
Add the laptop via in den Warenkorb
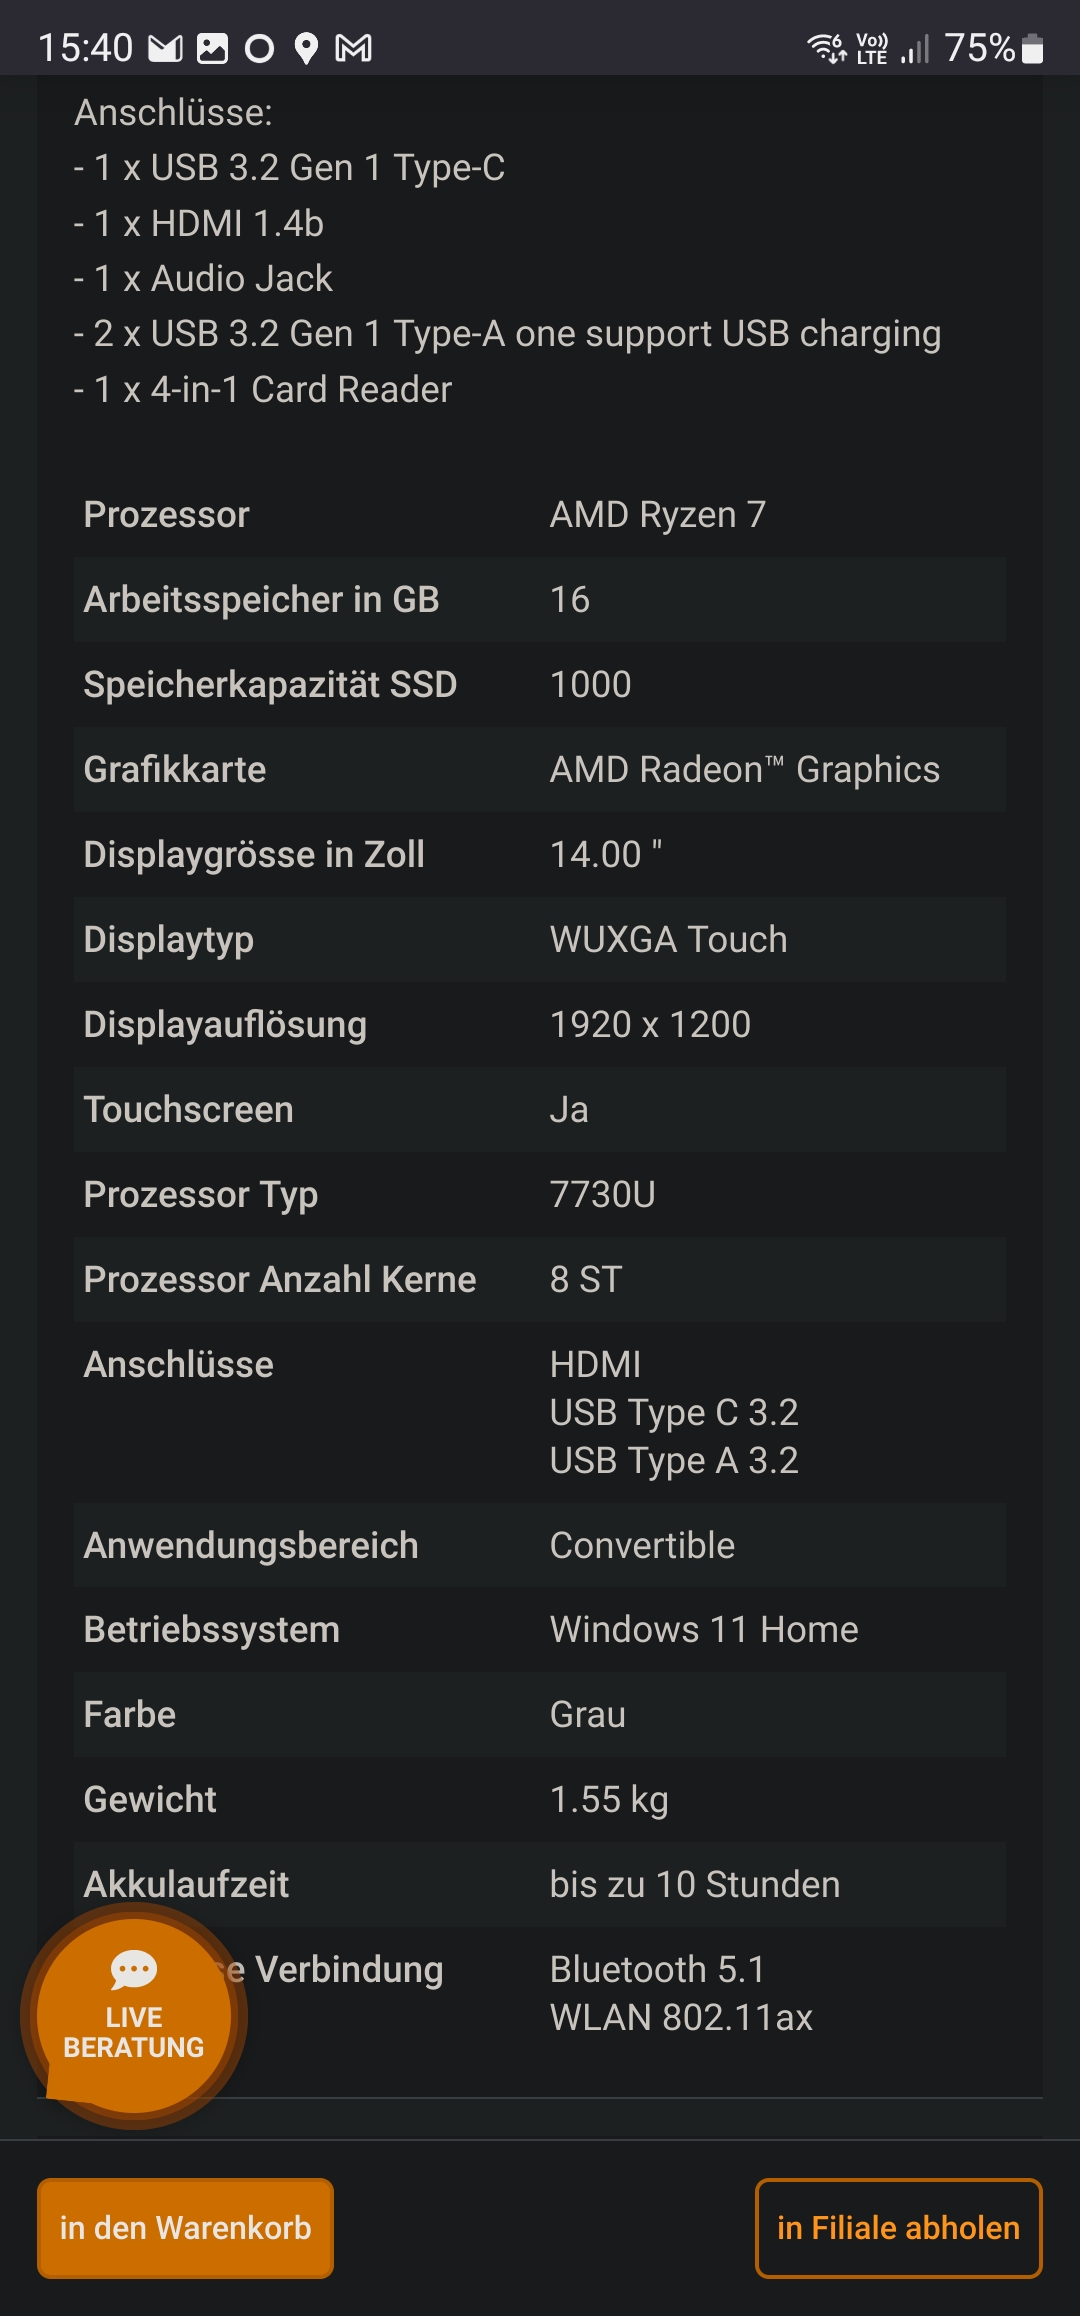(185, 2228)
